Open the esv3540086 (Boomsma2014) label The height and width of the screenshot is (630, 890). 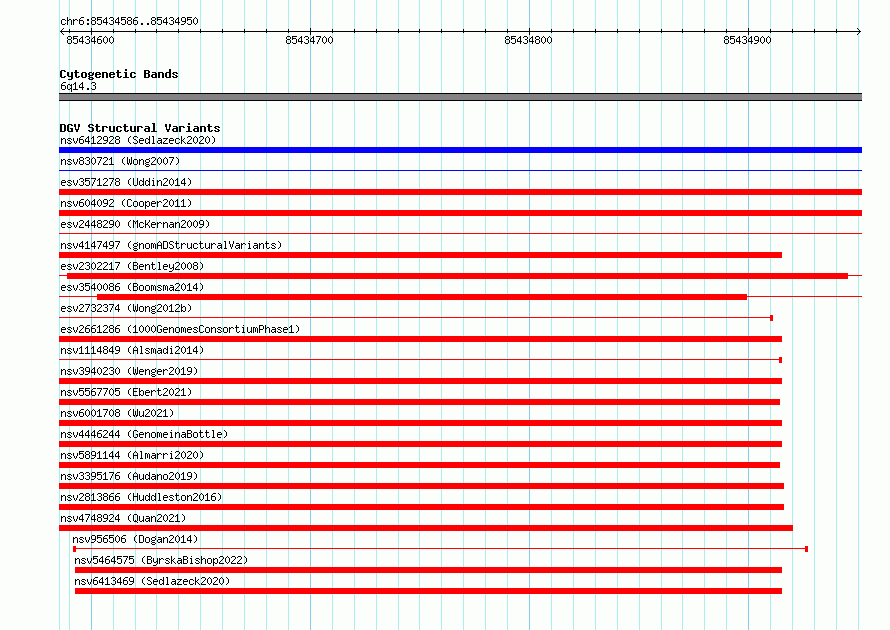pyautogui.click(x=132, y=287)
